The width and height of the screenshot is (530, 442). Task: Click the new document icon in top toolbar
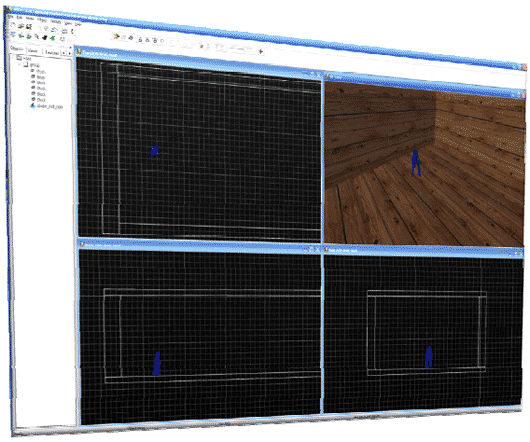(x=13, y=25)
